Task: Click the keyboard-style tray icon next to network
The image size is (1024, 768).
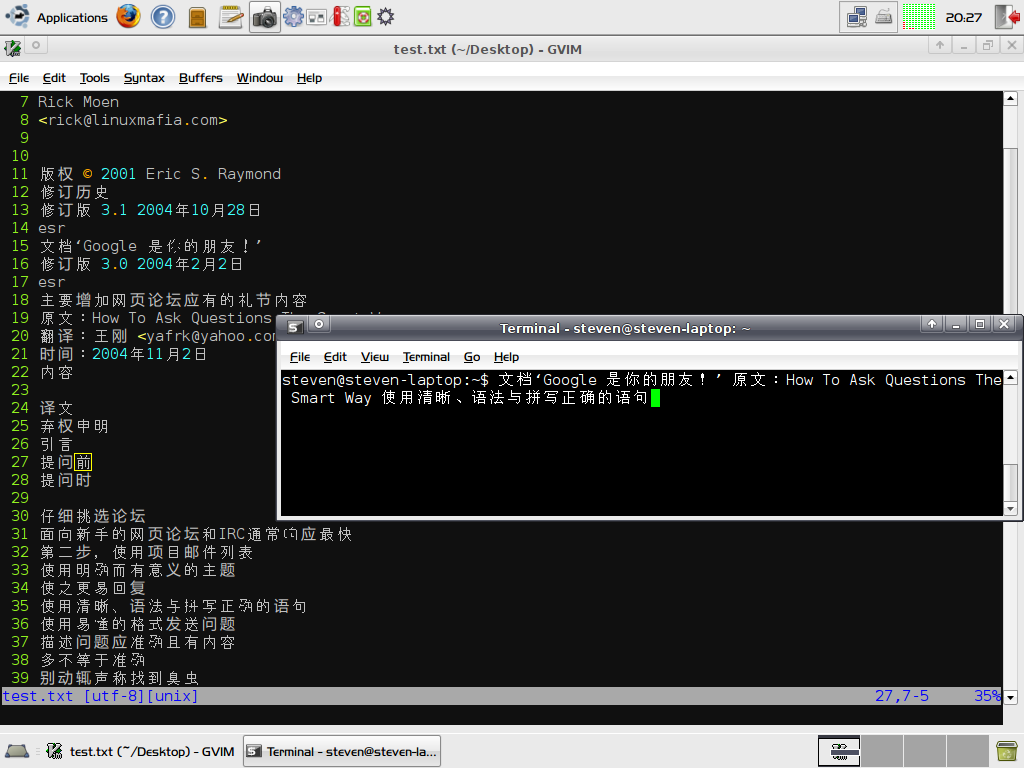Action: [884, 17]
